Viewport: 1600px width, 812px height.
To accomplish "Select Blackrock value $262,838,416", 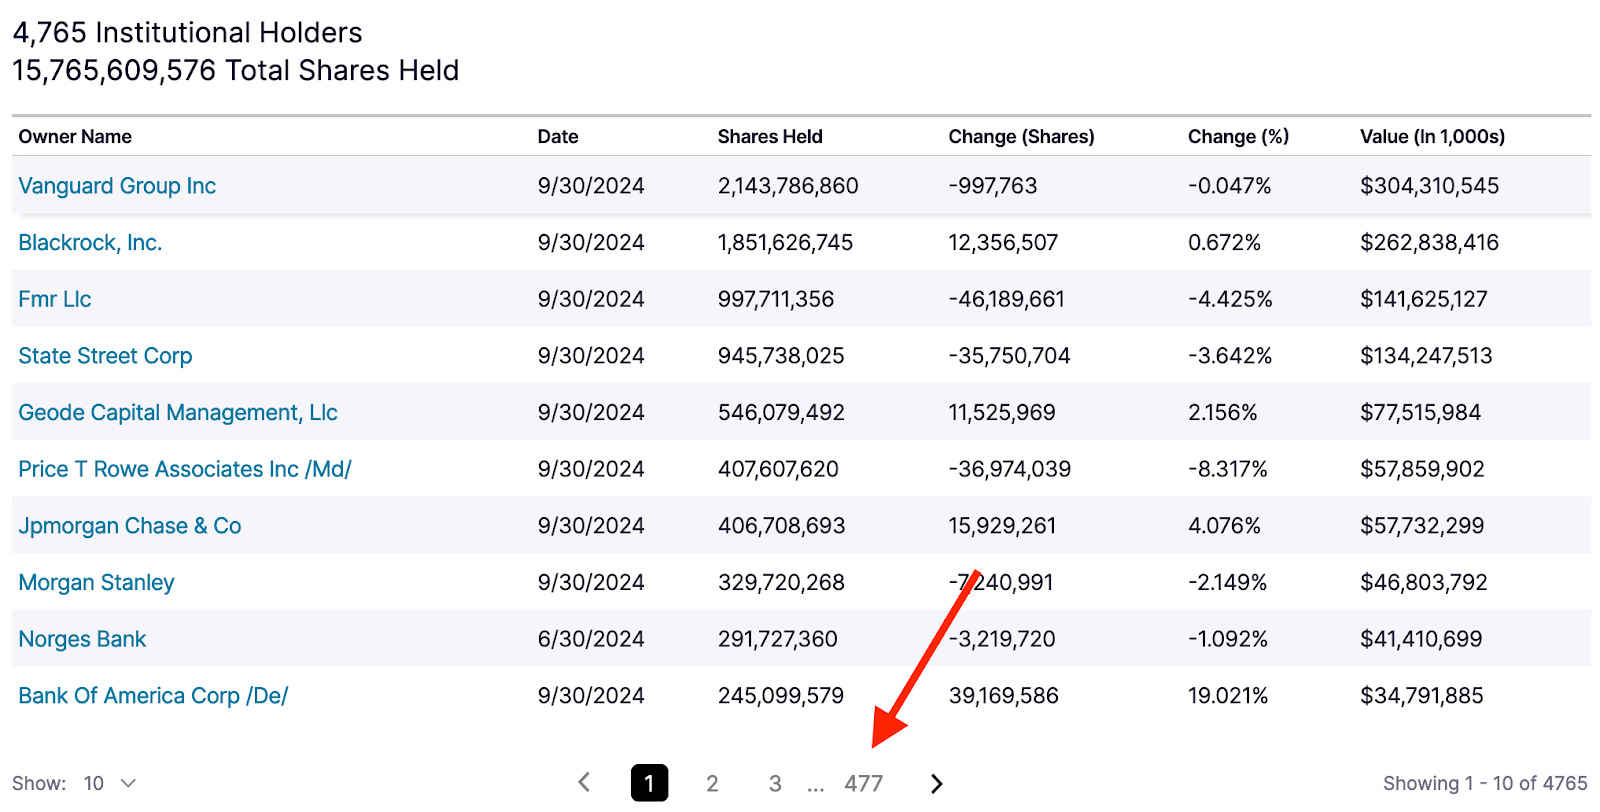I will click(1429, 243).
